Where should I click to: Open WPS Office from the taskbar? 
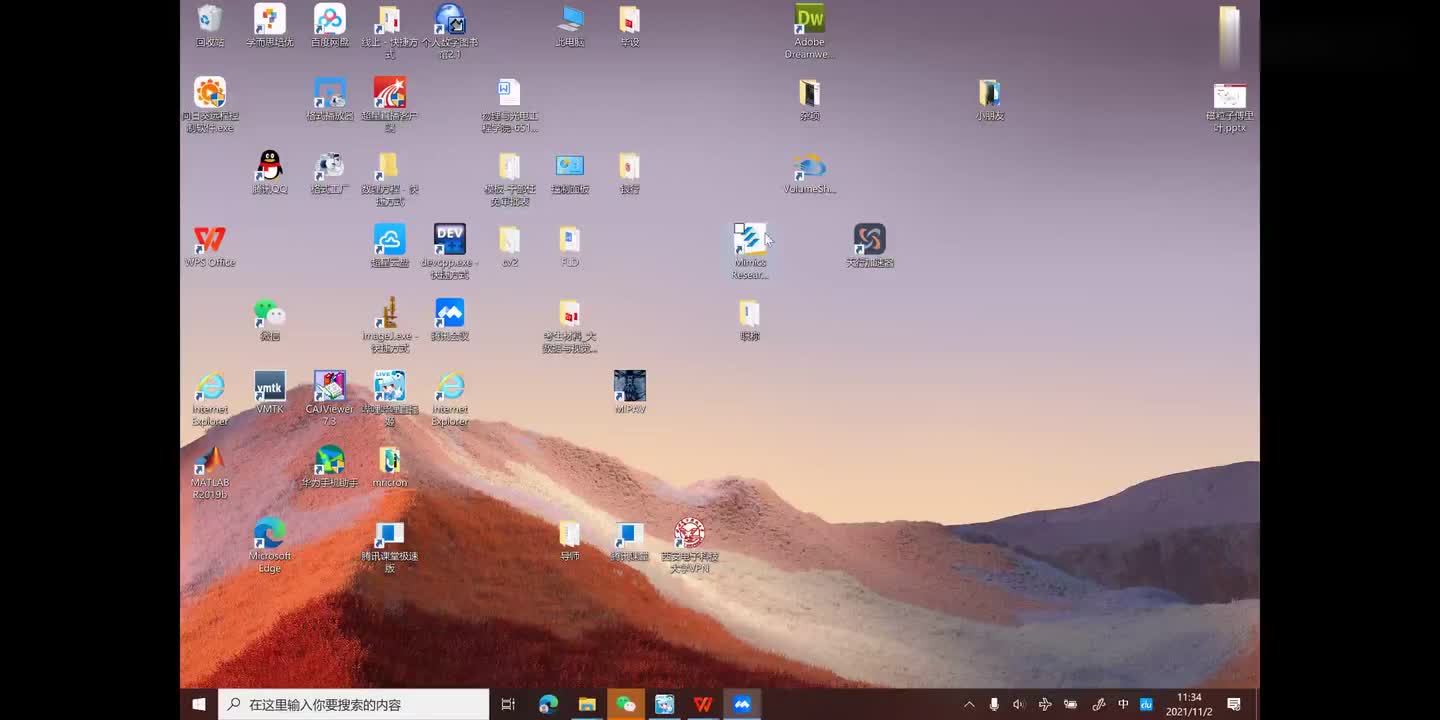(703, 704)
